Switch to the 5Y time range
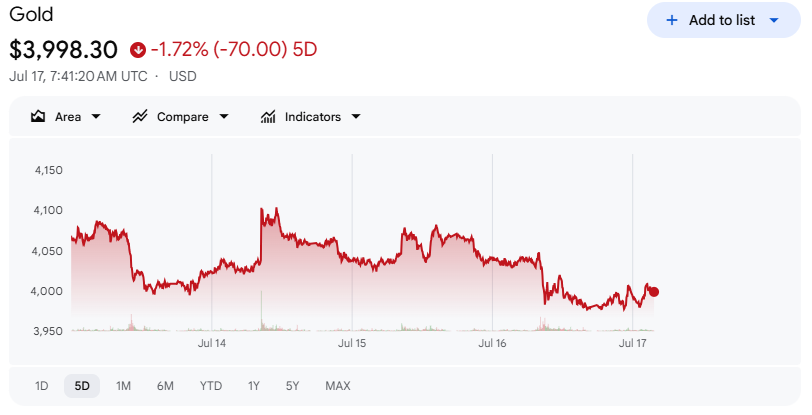Viewport: 812px width, 415px height. pyautogui.click(x=293, y=386)
